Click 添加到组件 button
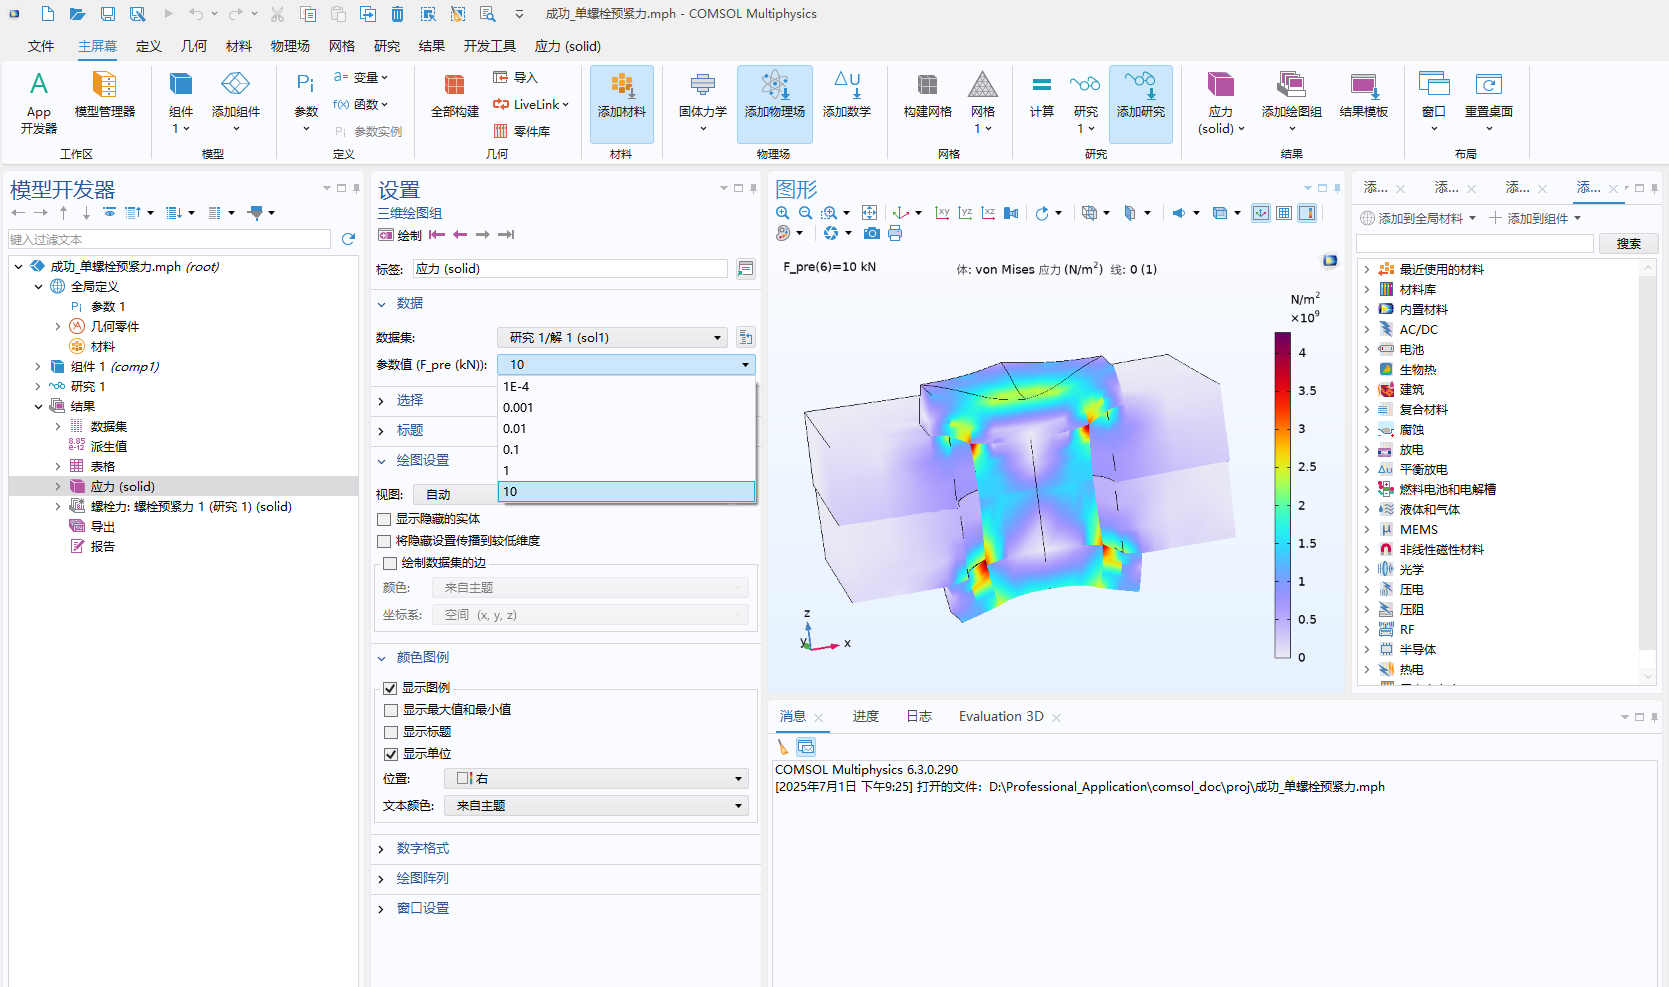This screenshot has width=1669, height=987. point(1535,218)
